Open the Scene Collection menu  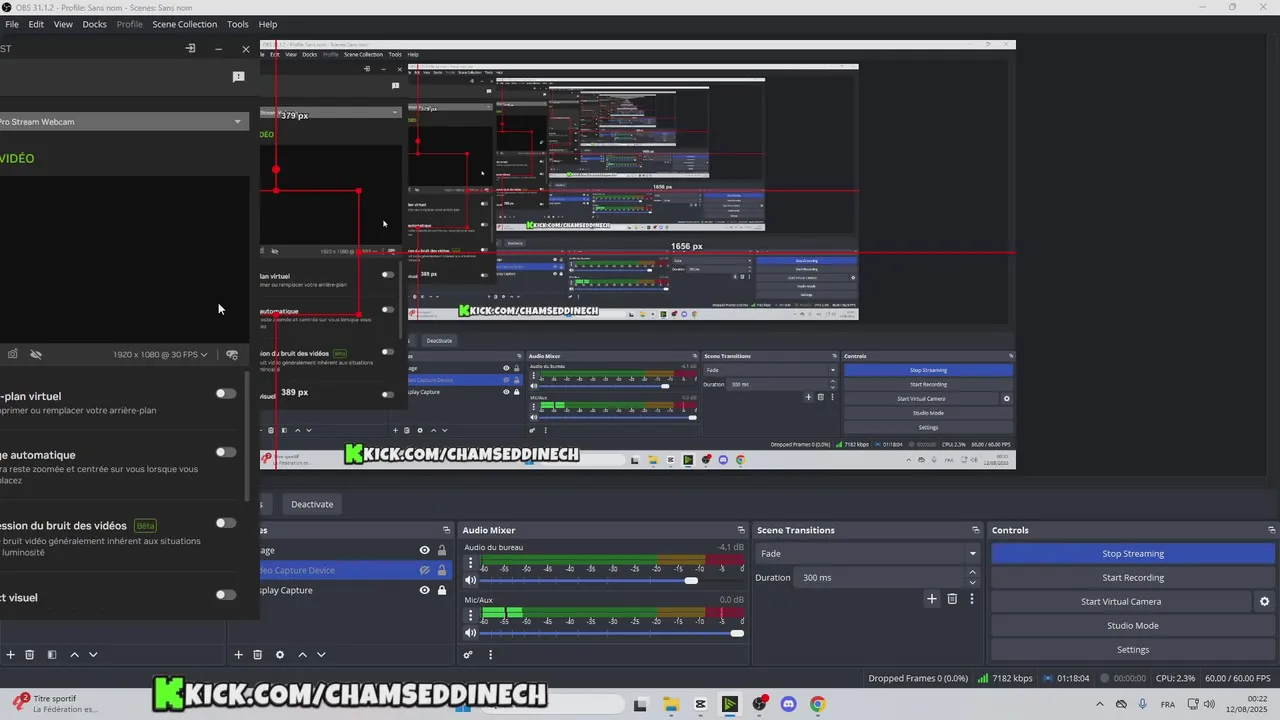point(184,24)
